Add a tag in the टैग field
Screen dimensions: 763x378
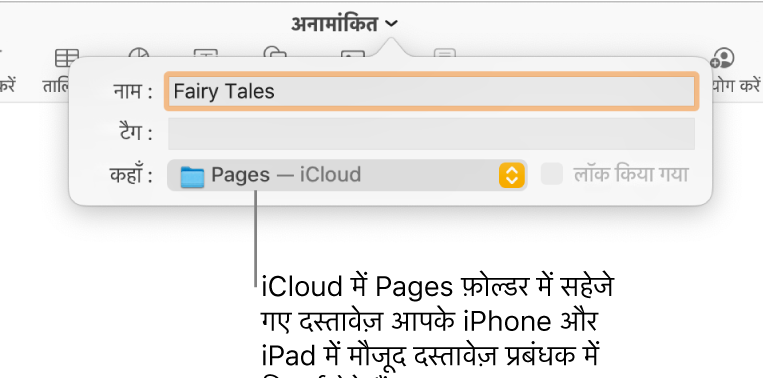tap(432, 133)
